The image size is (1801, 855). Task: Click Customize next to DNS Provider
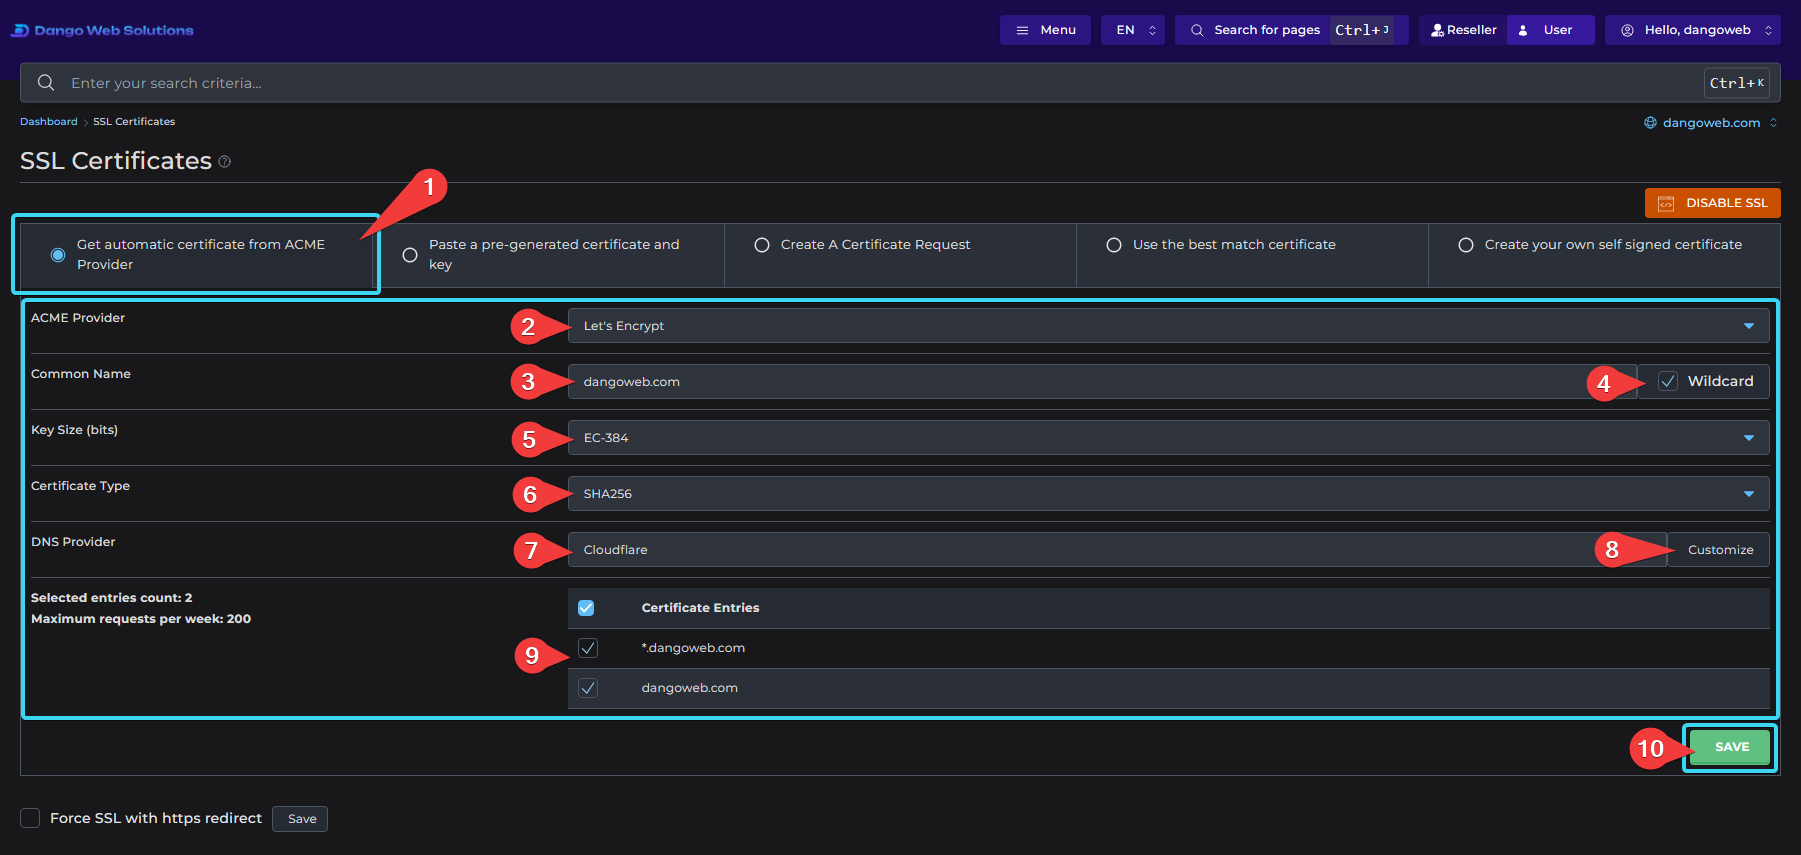(x=1720, y=550)
